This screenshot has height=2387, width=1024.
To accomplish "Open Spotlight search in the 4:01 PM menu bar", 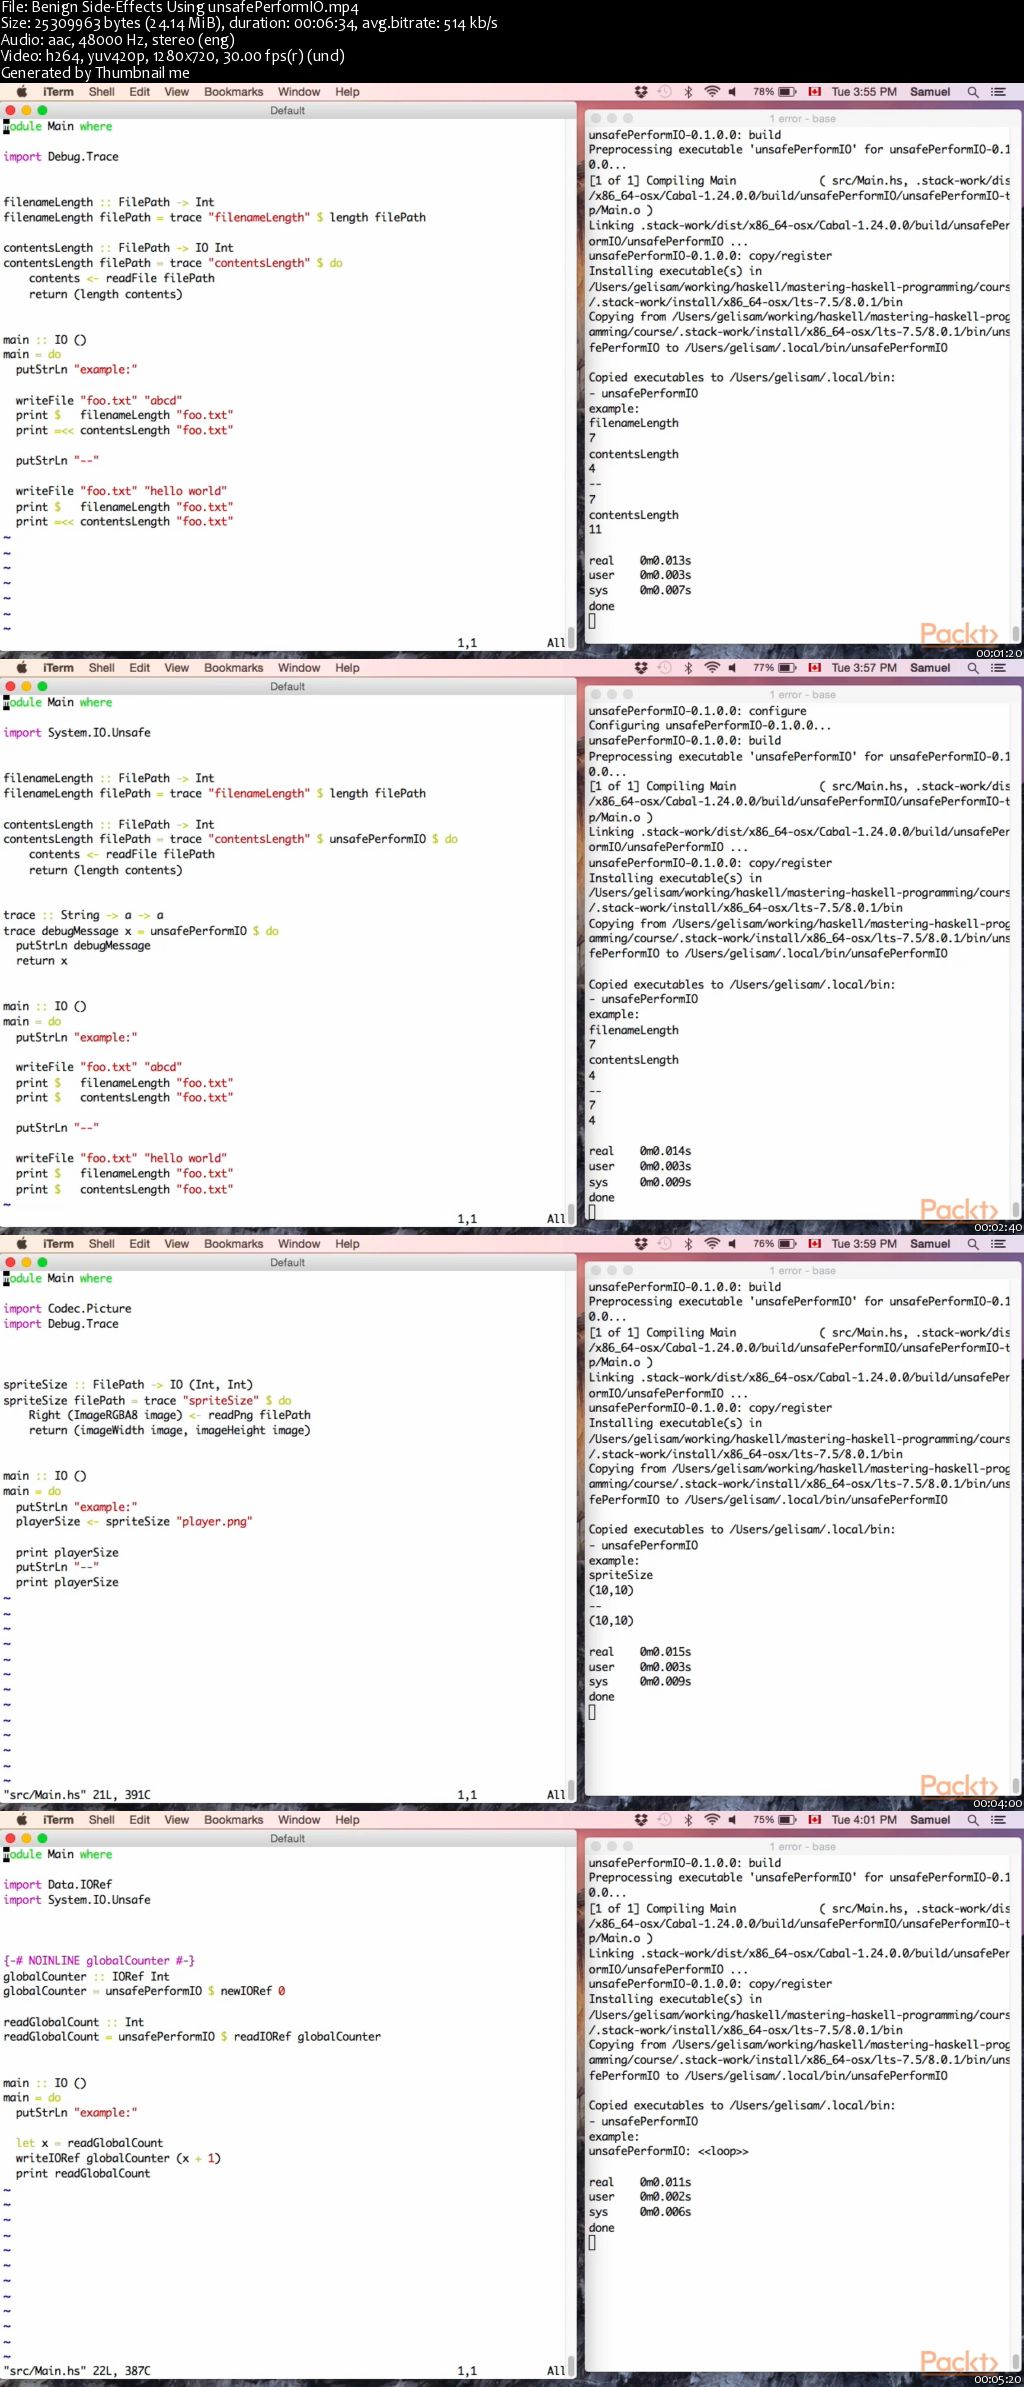I will click(973, 1820).
